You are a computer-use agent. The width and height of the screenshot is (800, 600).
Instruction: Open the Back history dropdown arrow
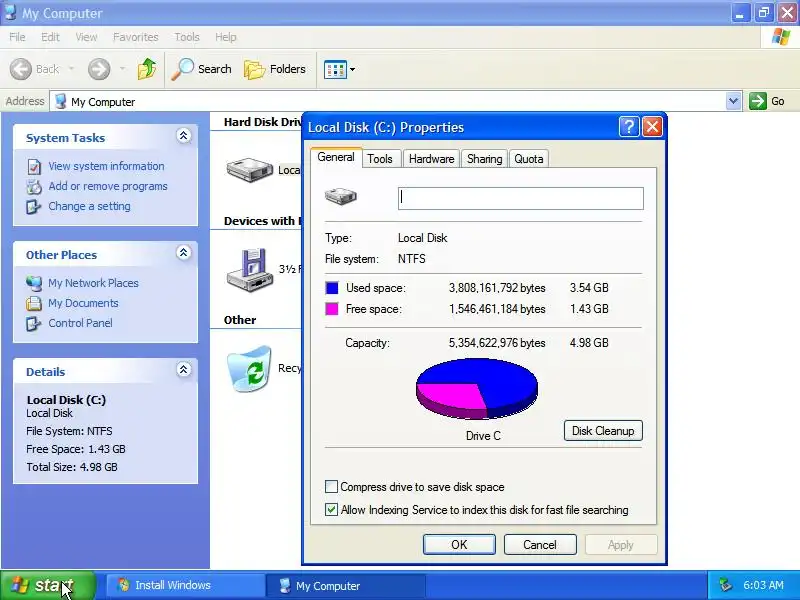(x=71, y=69)
